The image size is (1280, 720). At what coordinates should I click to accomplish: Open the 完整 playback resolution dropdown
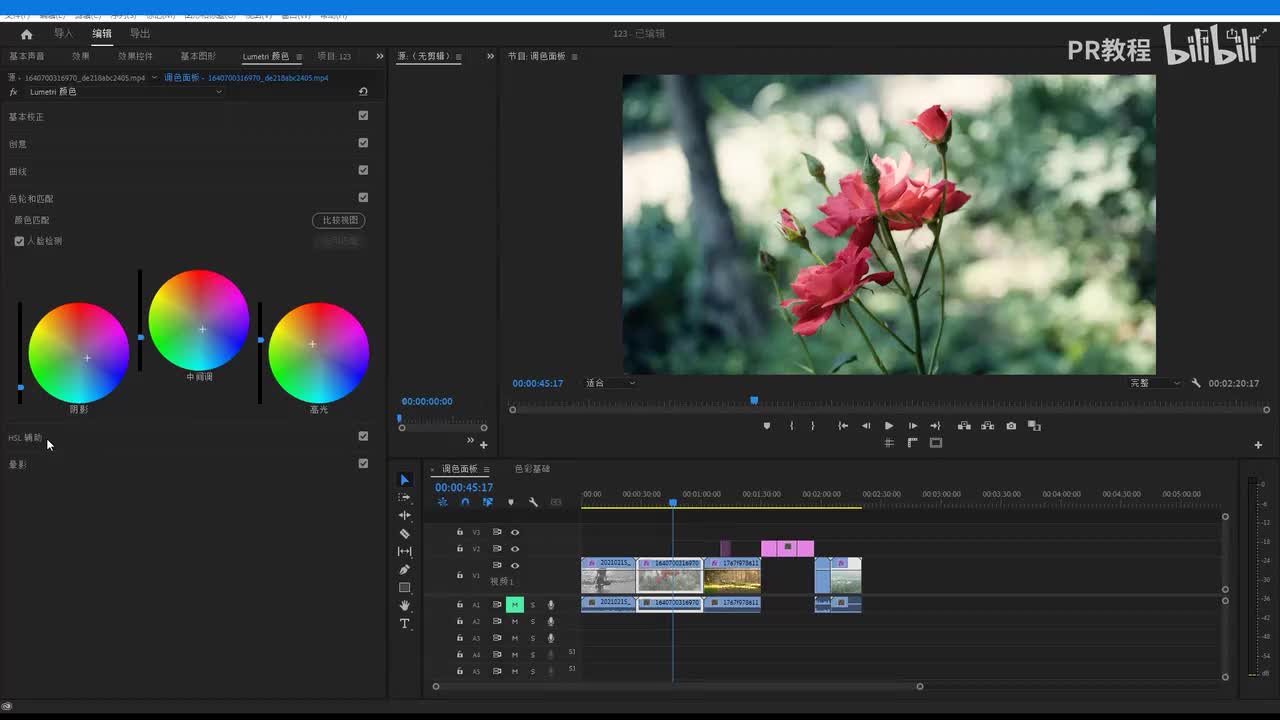point(1155,383)
